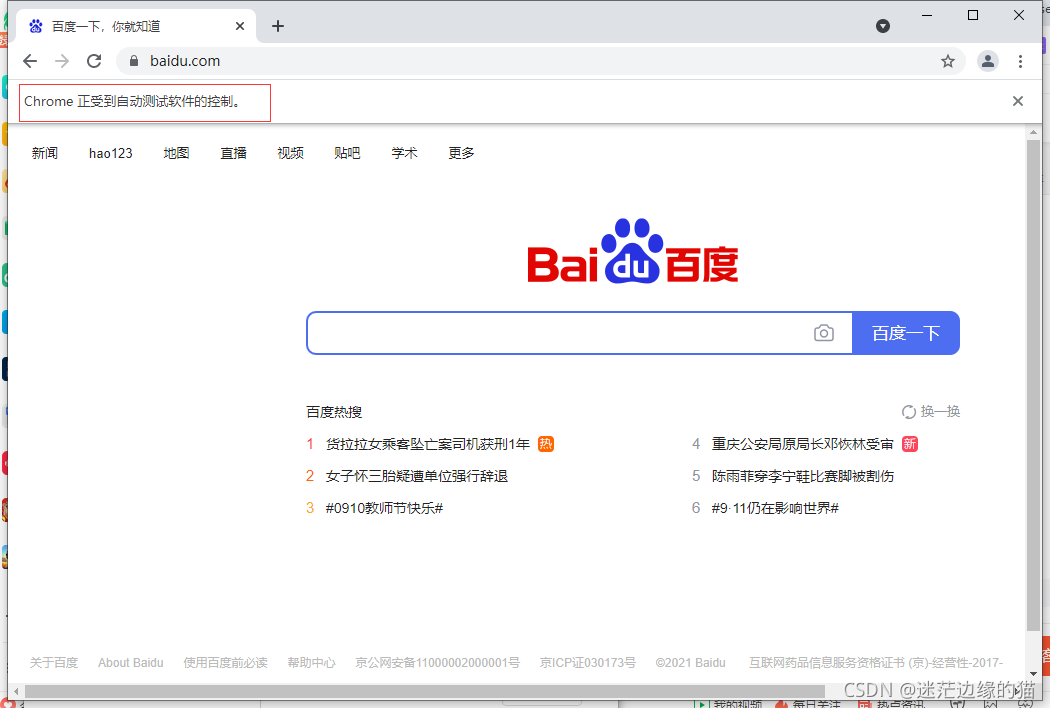Open a new tab with the plus button
Viewport: 1050px width, 708px height.
tap(278, 26)
